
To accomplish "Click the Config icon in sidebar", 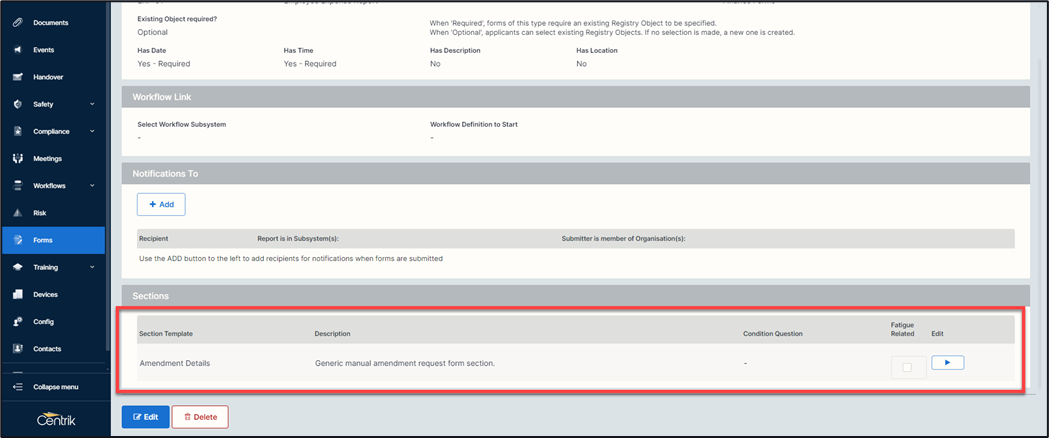I will point(19,322).
